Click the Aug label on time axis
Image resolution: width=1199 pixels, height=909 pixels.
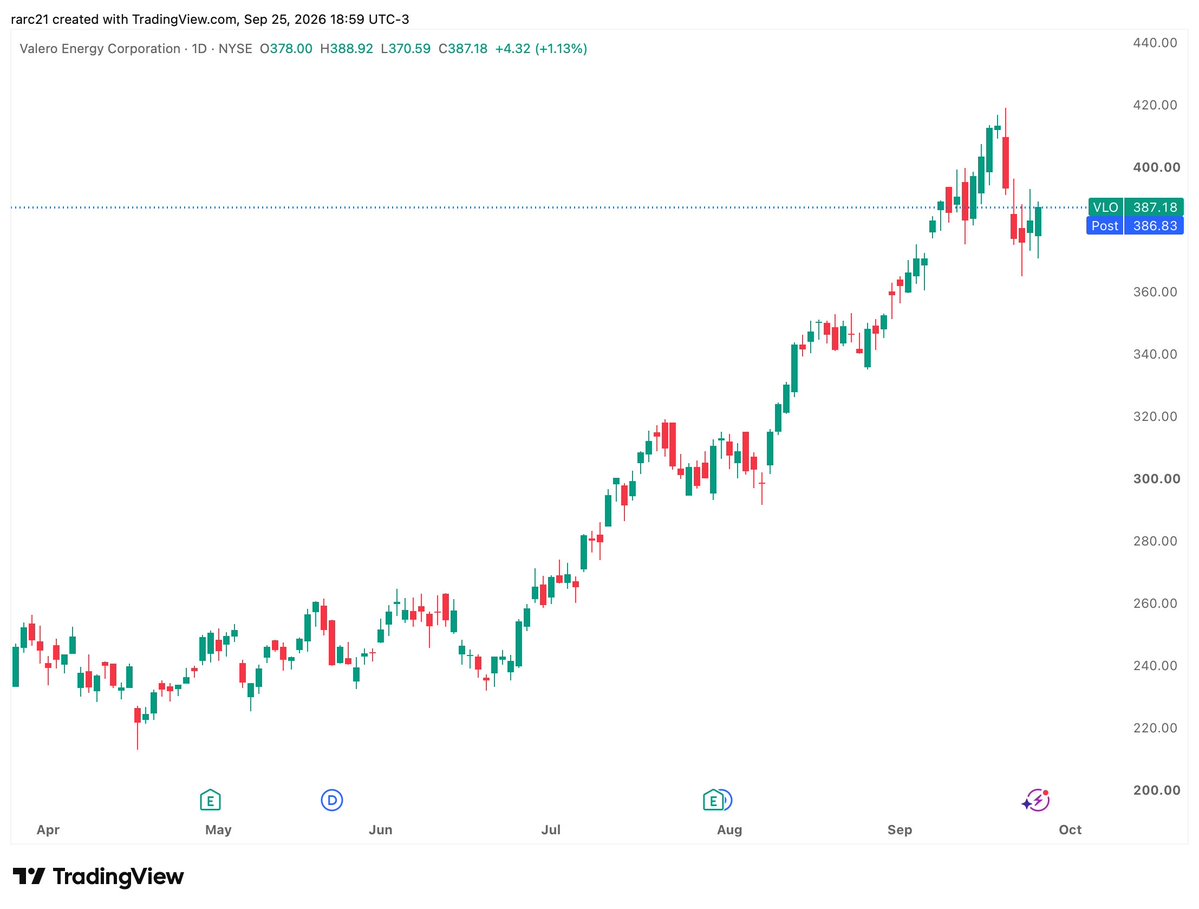click(729, 830)
